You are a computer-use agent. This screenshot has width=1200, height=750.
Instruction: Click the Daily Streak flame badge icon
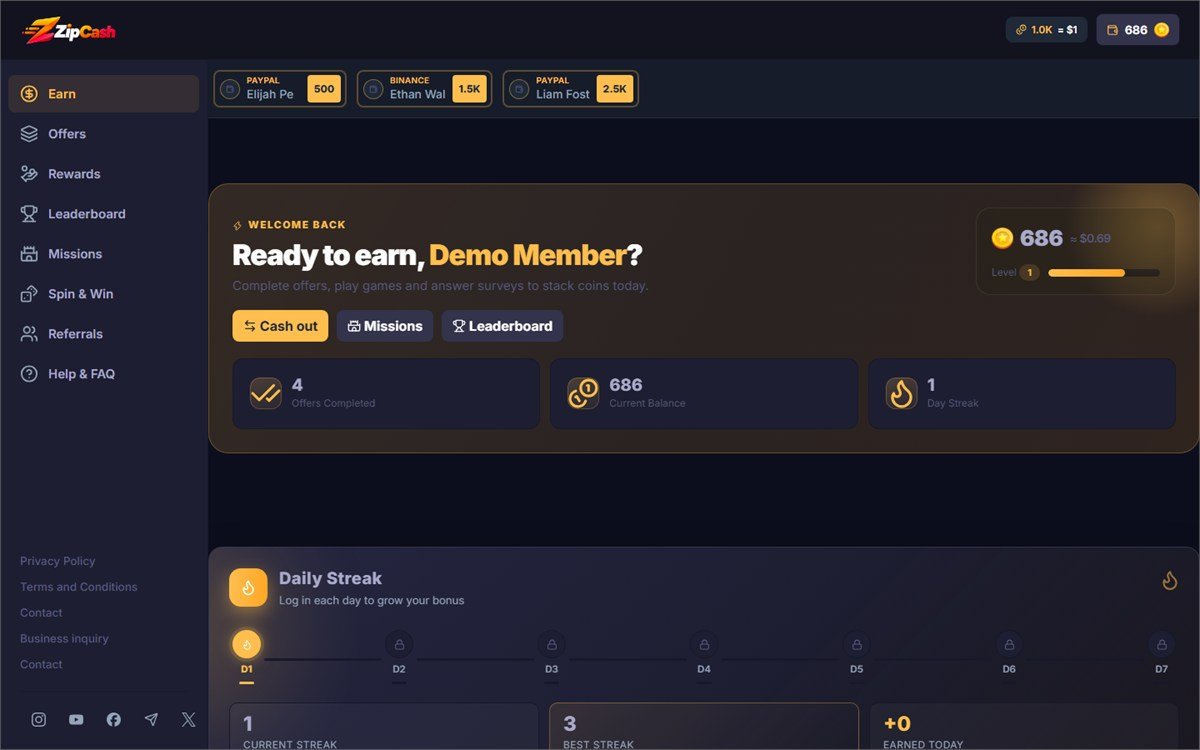248,588
